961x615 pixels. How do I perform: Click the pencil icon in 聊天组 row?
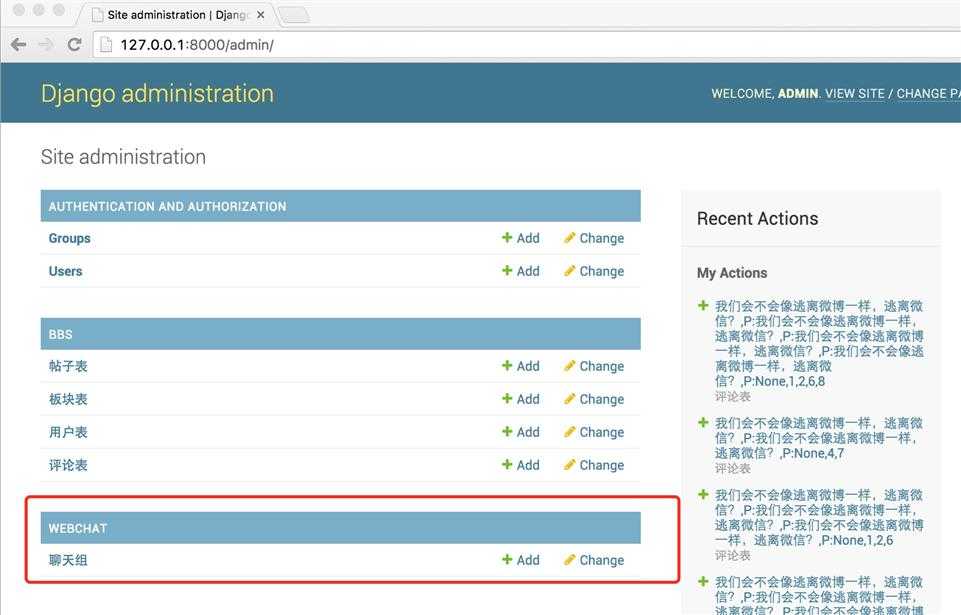tap(569, 560)
